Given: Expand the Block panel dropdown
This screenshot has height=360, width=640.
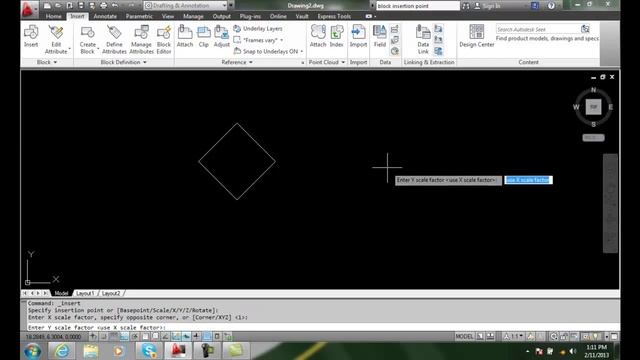Looking at the screenshot, I should coord(47,62).
